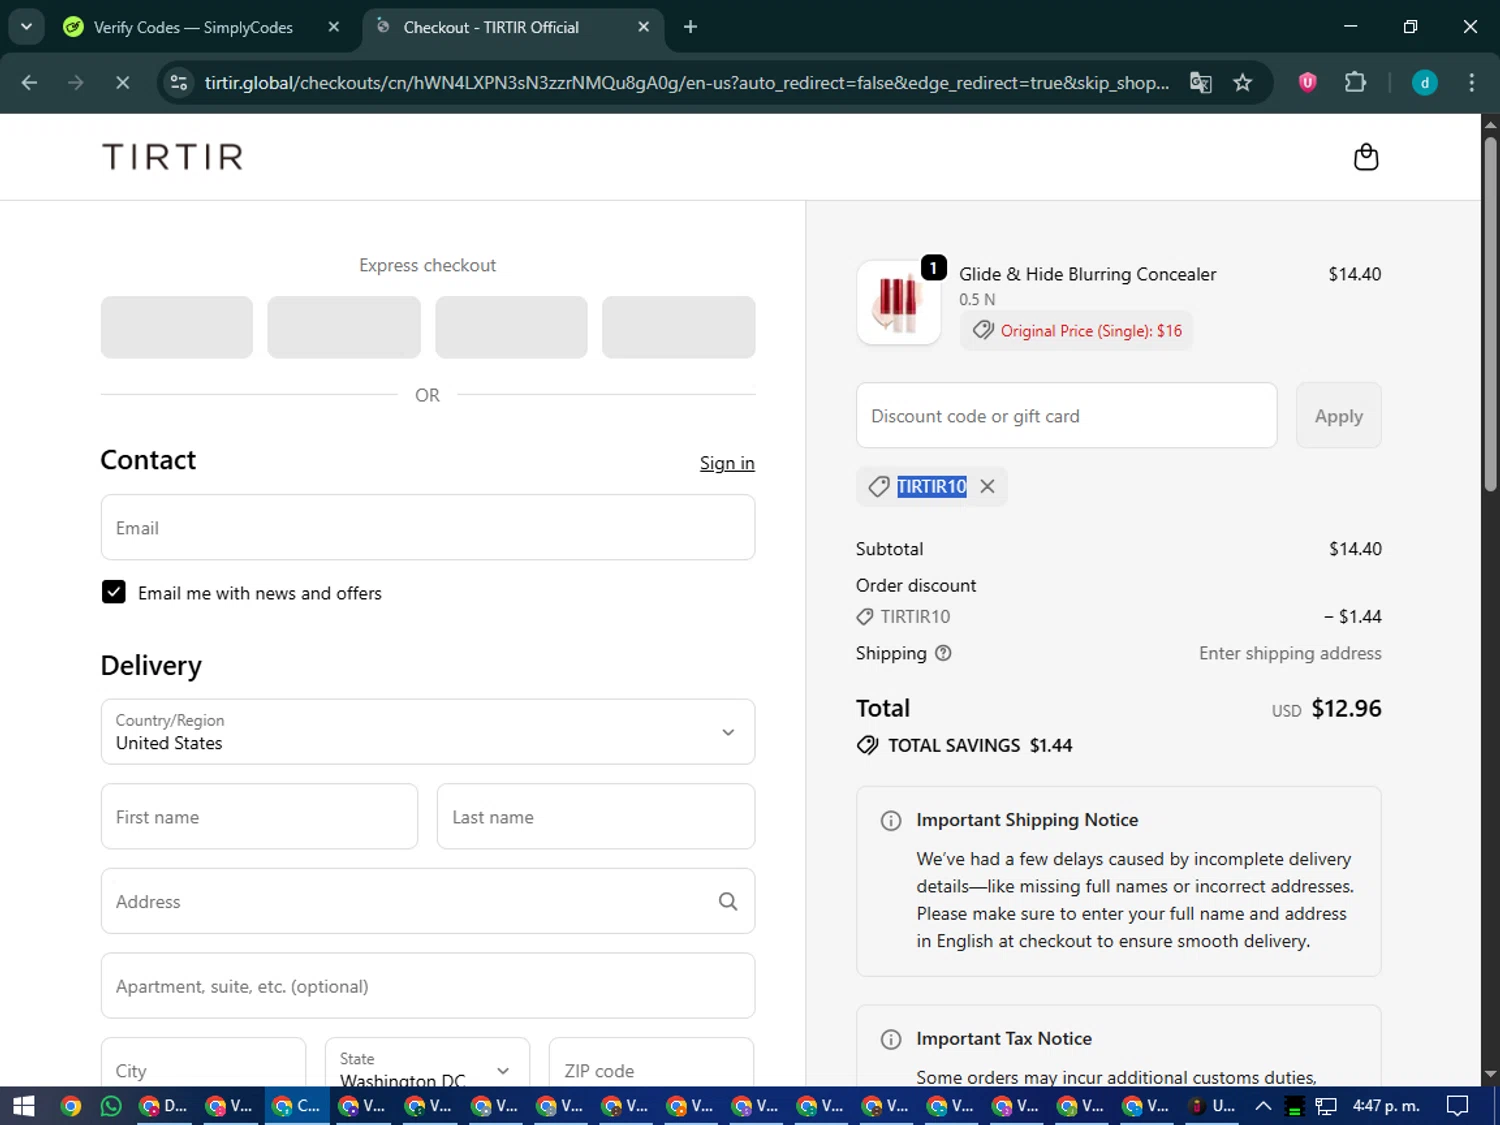This screenshot has height=1125, width=1500.
Task: Click the Enter shipping address text
Action: (x=1290, y=653)
